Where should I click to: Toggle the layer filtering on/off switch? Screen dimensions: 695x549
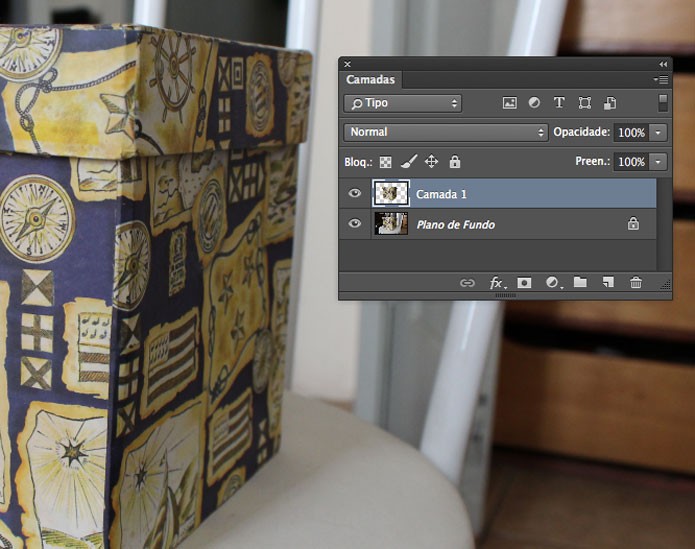(x=663, y=103)
